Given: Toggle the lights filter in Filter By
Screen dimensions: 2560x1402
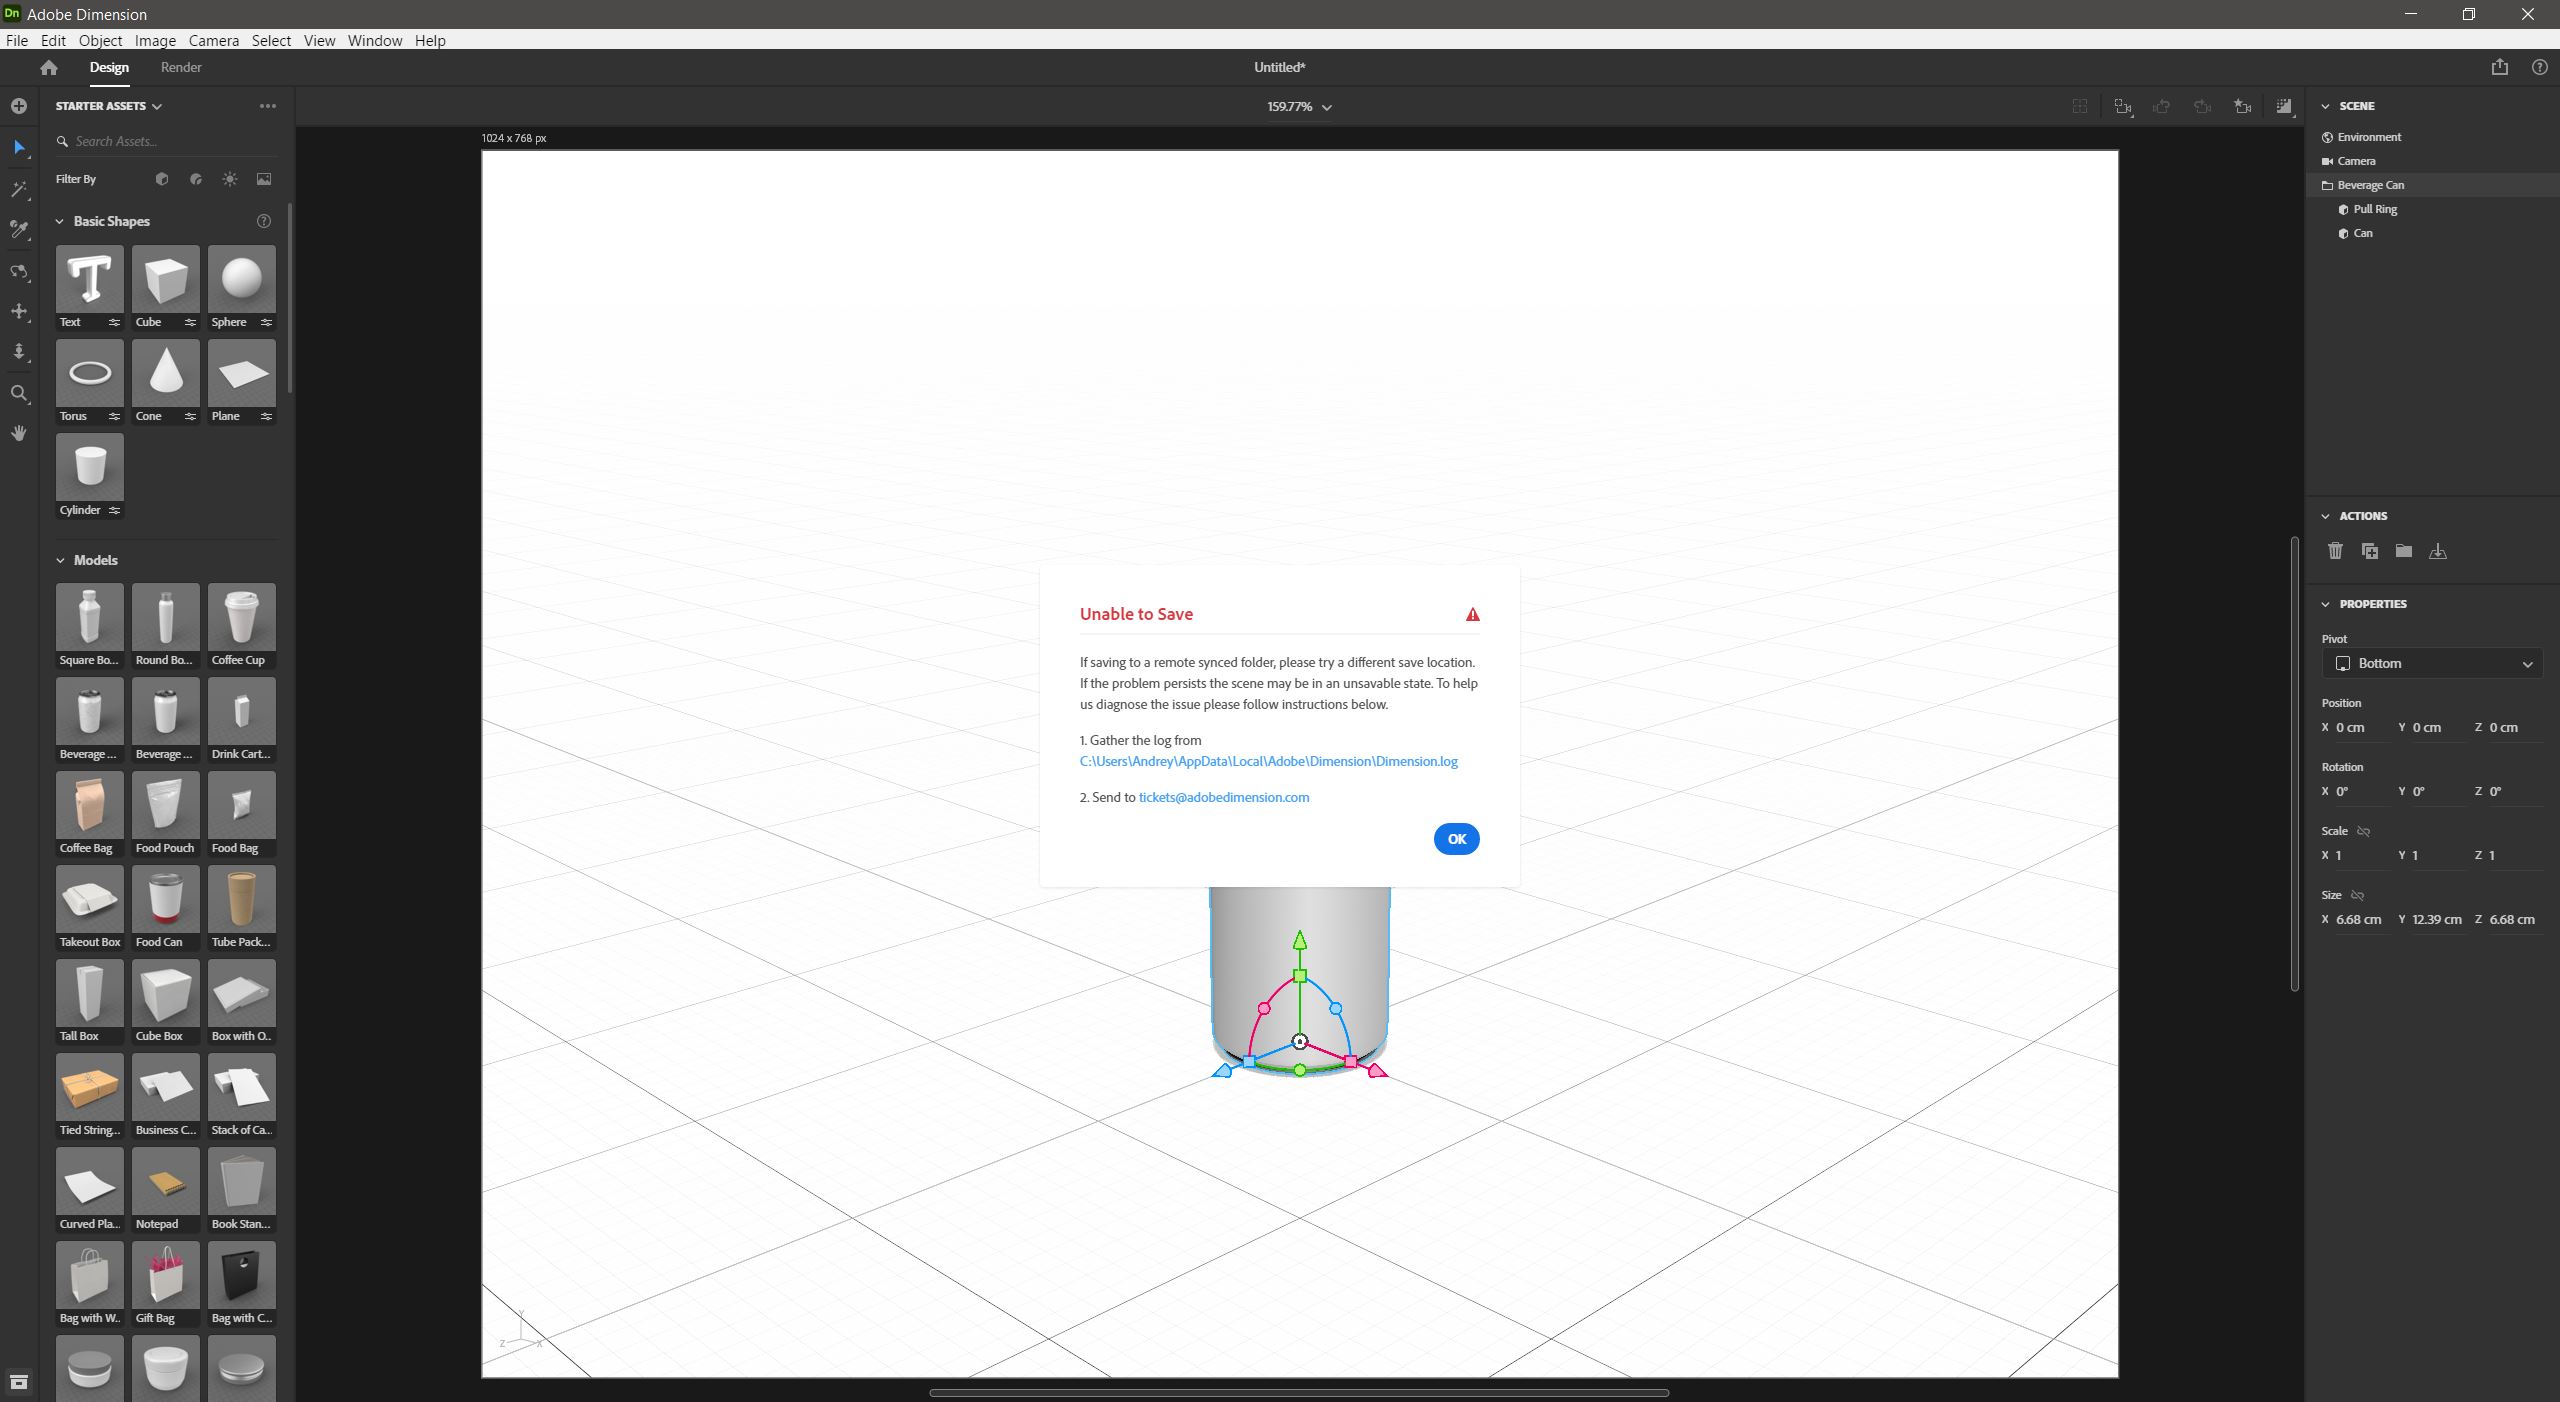Looking at the screenshot, I should click(x=229, y=180).
